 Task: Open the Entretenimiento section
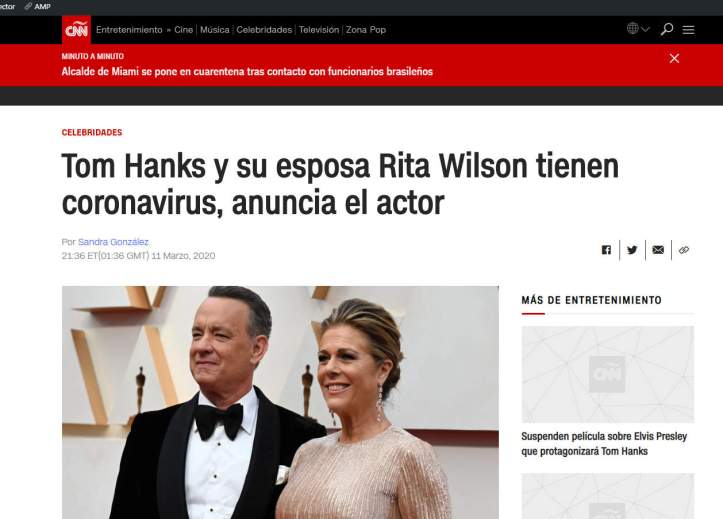[129, 30]
